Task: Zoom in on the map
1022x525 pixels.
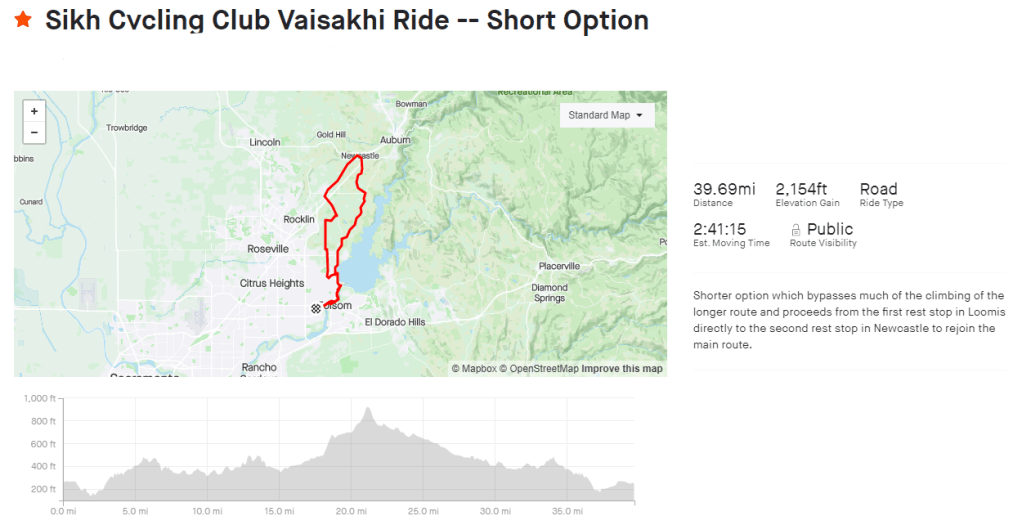Action: [34, 112]
